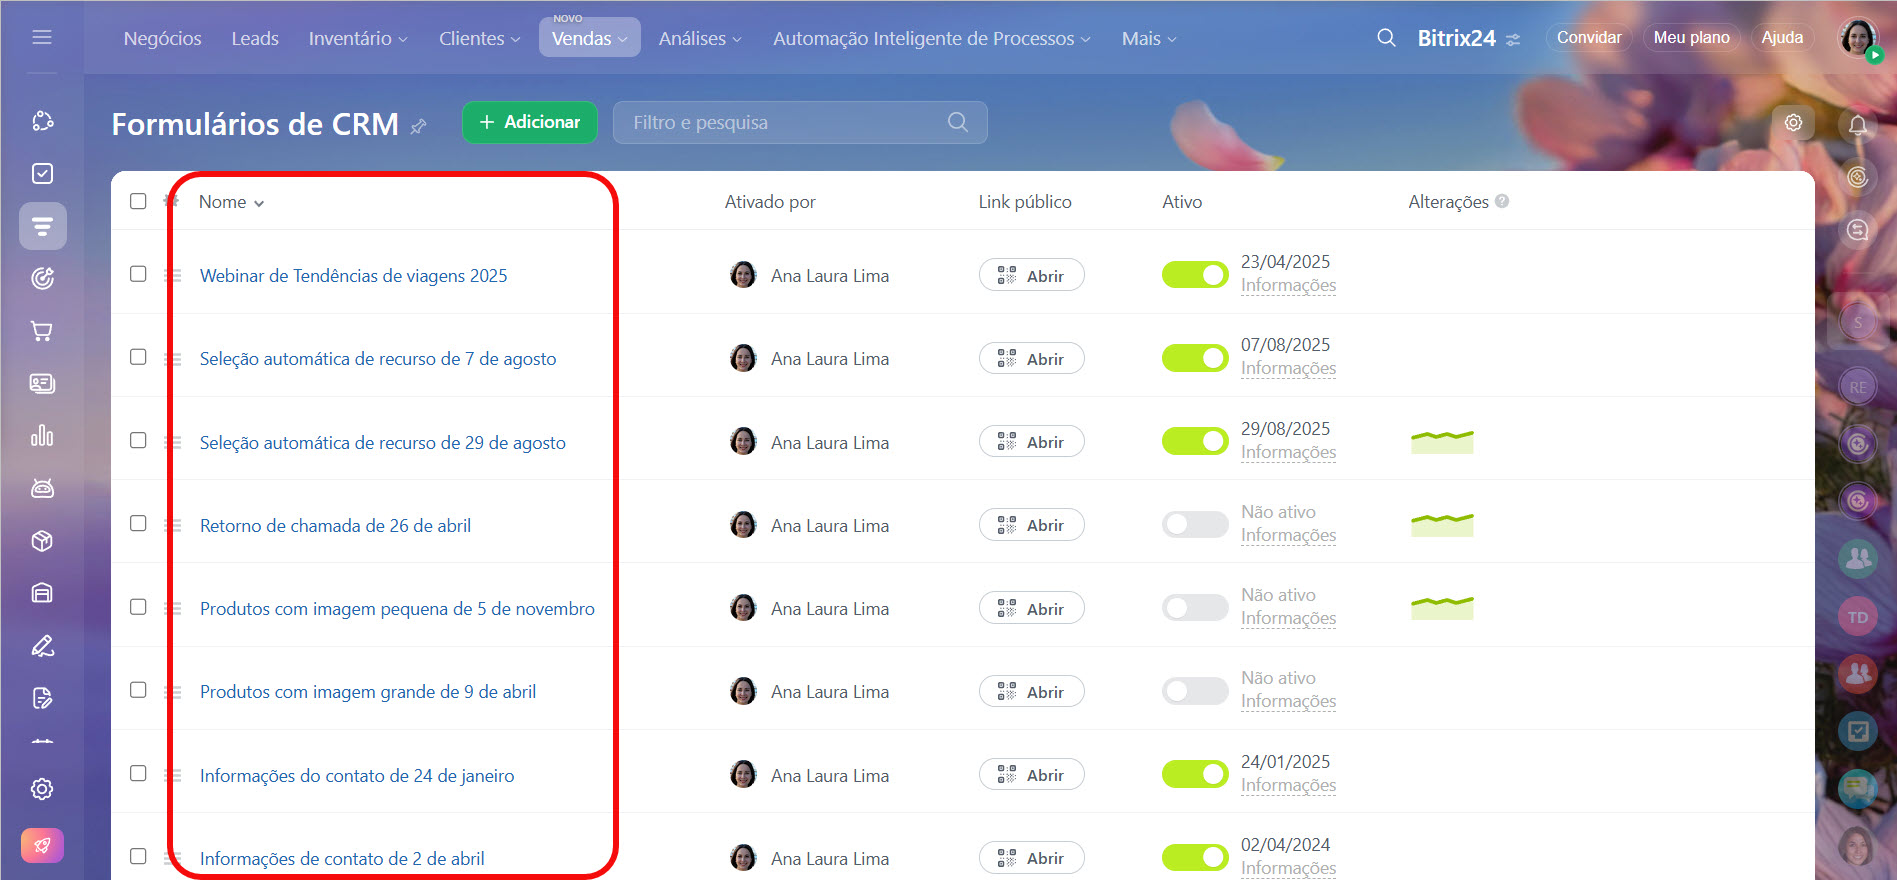Go to the Leads tab
Screen dimensions: 1897x880
(x=255, y=39)
